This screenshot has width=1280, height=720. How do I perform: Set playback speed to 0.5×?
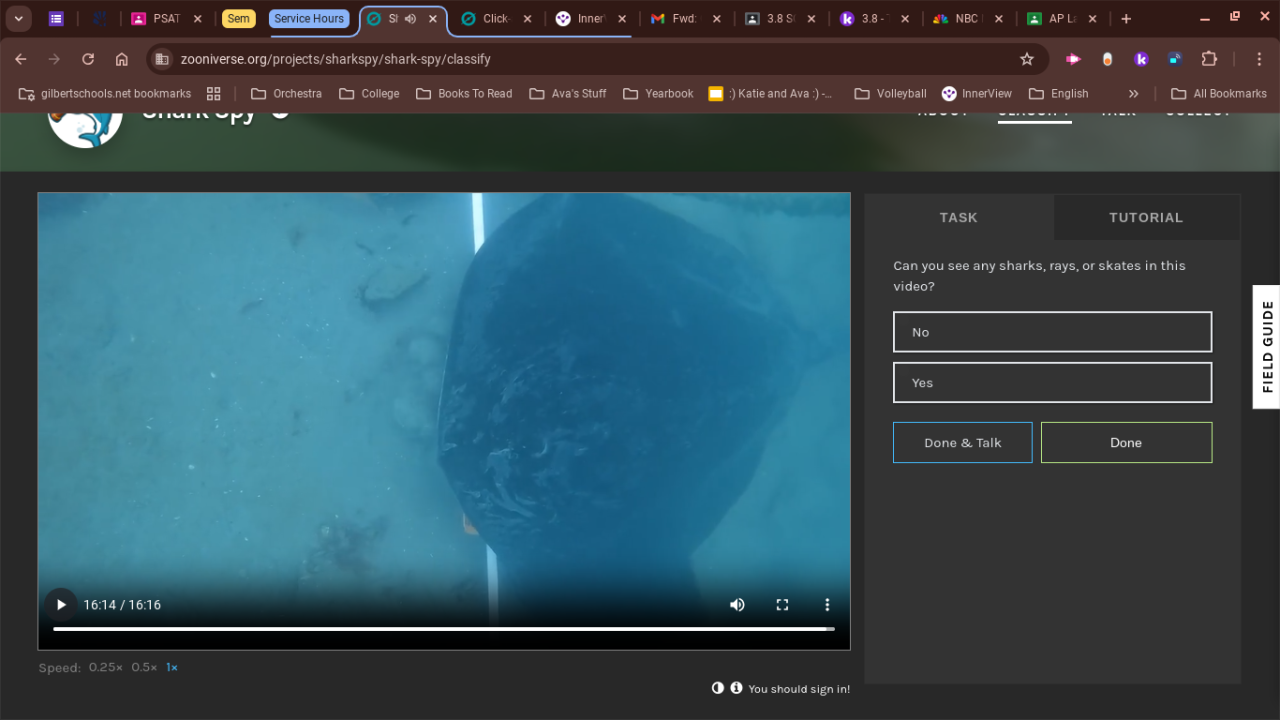click(x=144, y=667)
